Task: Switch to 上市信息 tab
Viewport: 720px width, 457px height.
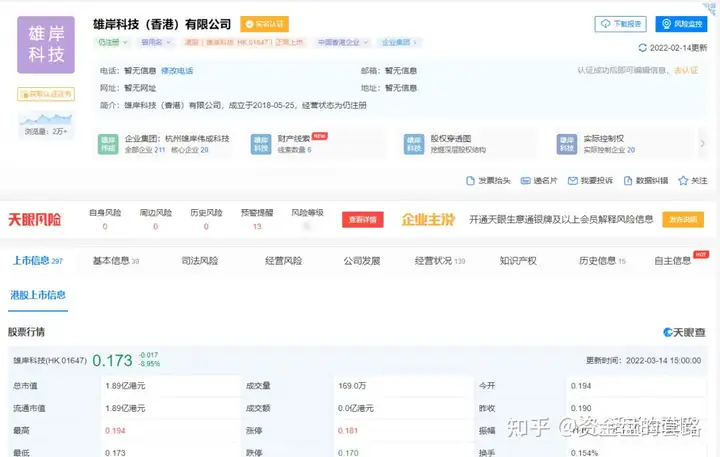Action: pyautogui.click(x=38, y=261)
